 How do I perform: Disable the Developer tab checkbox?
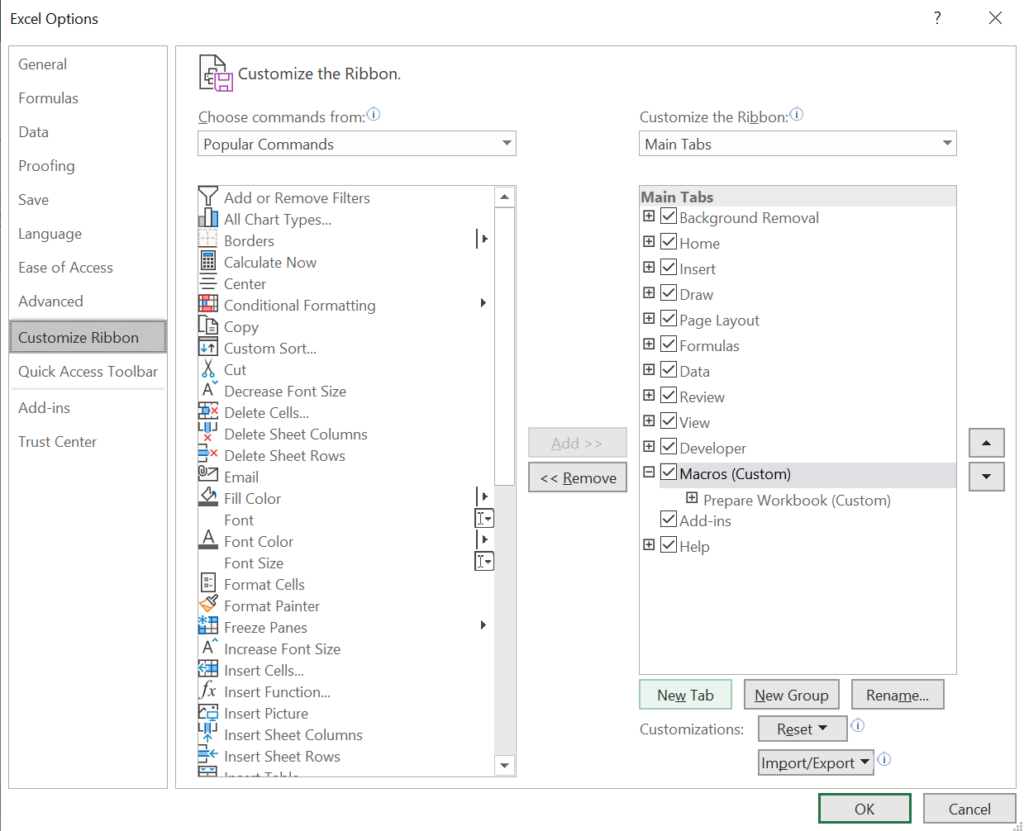click(x=668, y=446)
